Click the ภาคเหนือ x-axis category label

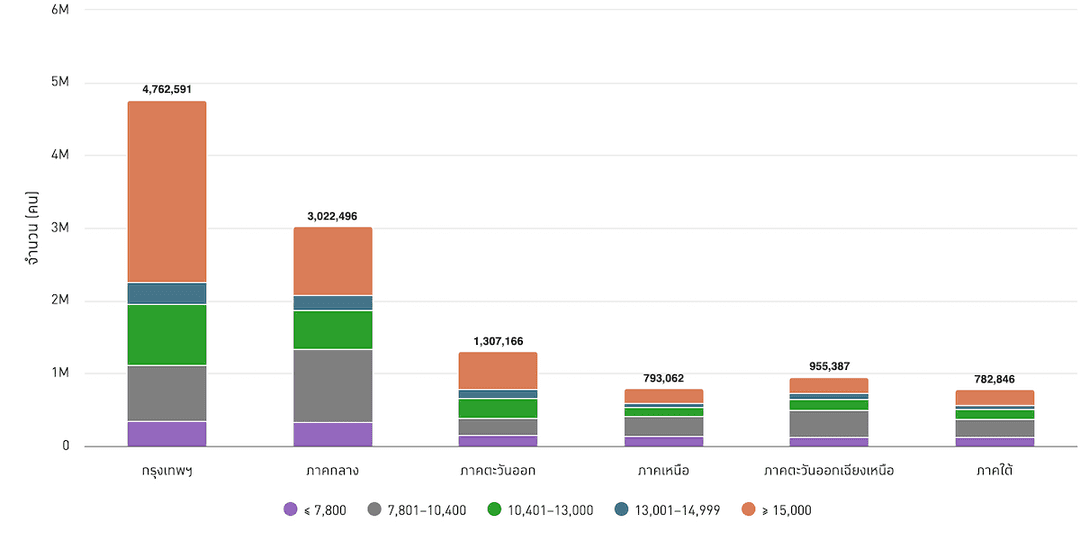click(x=663, y=470)
